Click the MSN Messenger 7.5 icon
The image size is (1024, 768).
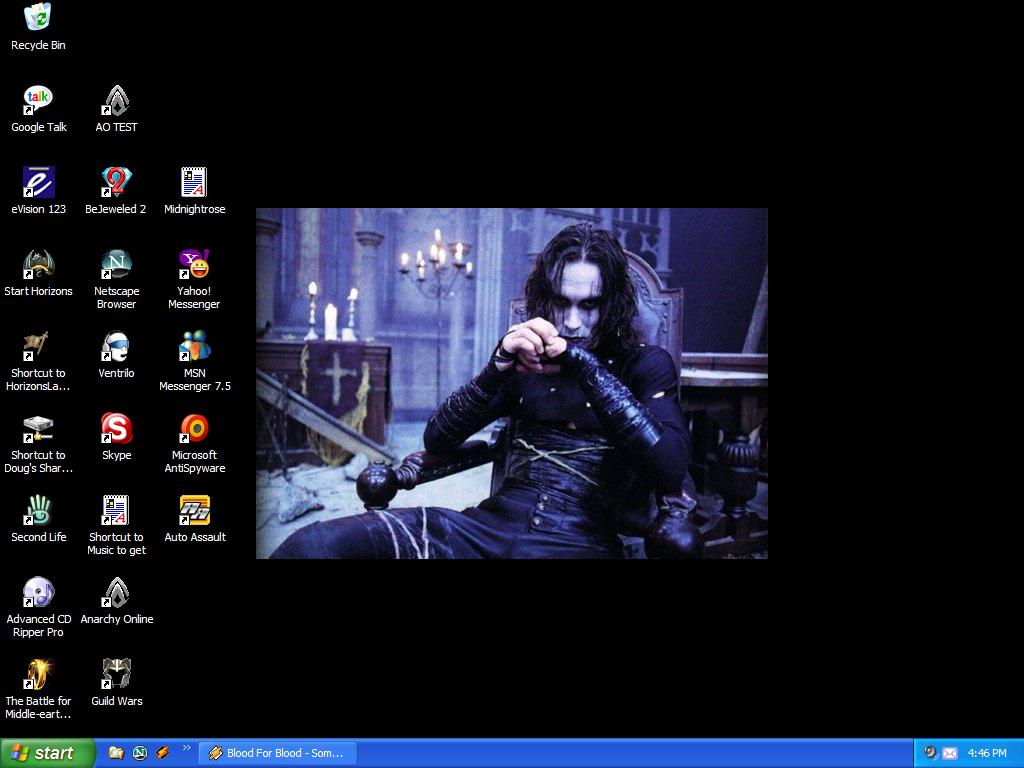pyautogui.click(x=194, y=346)
